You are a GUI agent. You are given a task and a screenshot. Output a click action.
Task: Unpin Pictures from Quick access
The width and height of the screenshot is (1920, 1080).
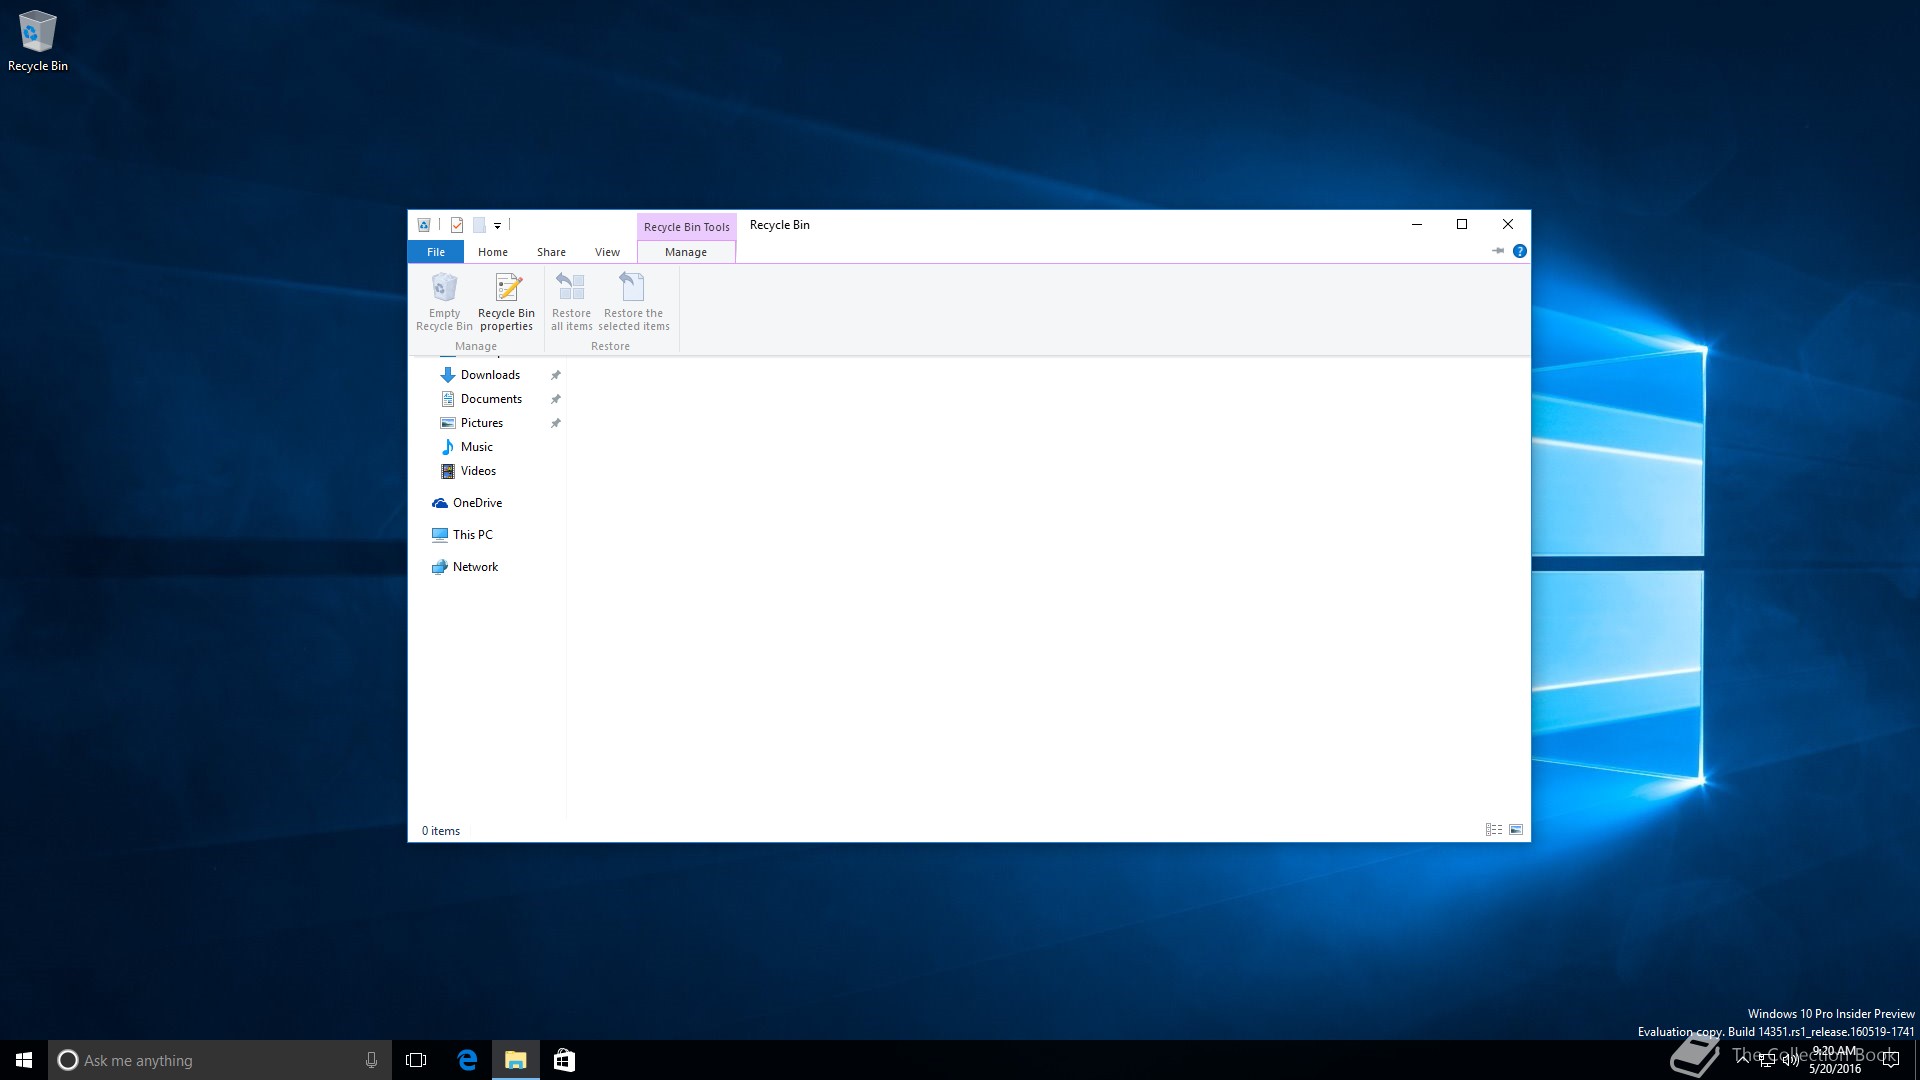[x=556, y=423]
